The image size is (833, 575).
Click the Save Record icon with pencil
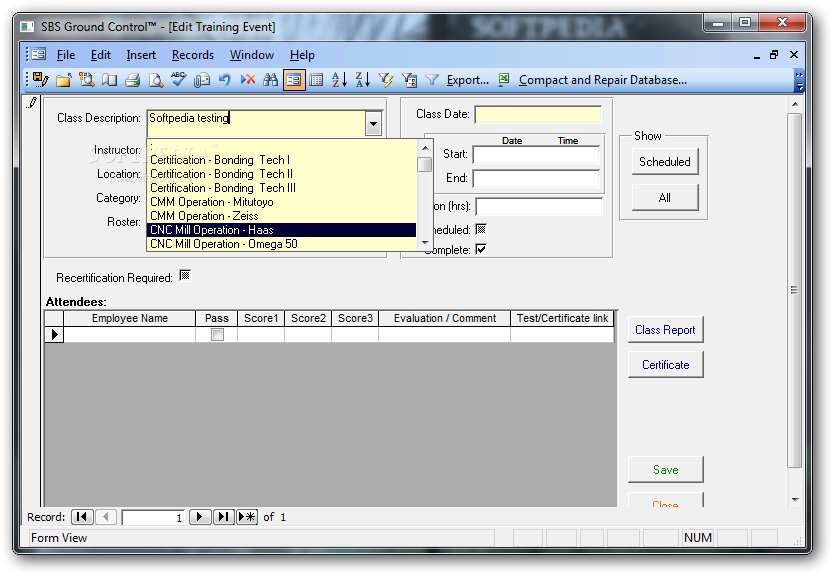[x=40, y=80]
